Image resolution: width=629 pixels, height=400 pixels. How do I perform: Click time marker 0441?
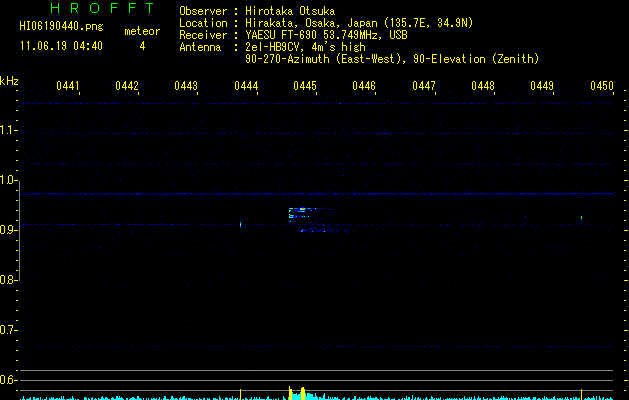click(67, 86)
